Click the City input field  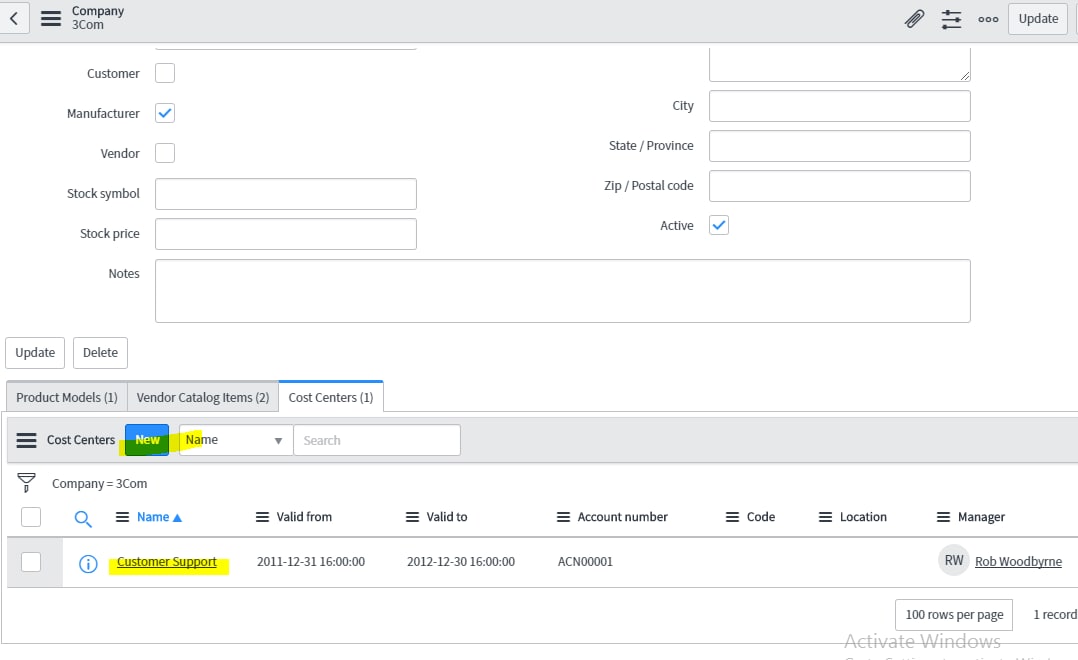pyautogui.click(x=839, y=106)
